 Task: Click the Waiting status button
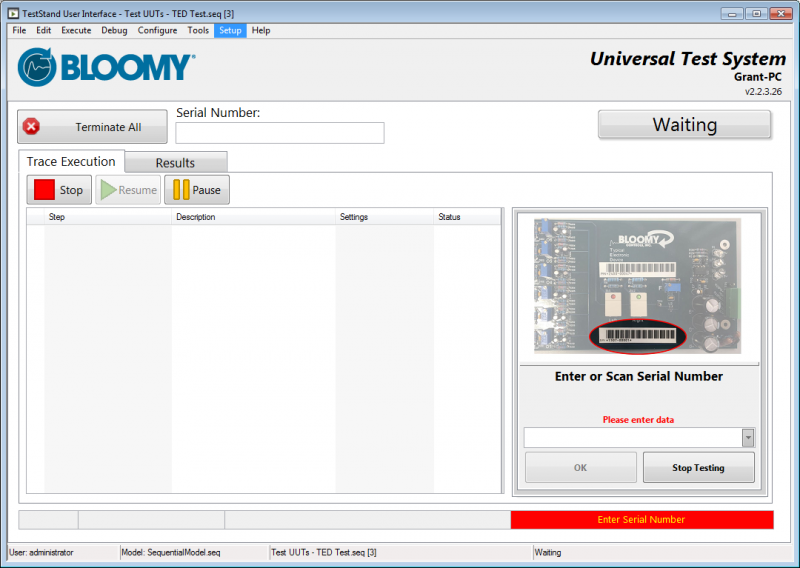684,125
